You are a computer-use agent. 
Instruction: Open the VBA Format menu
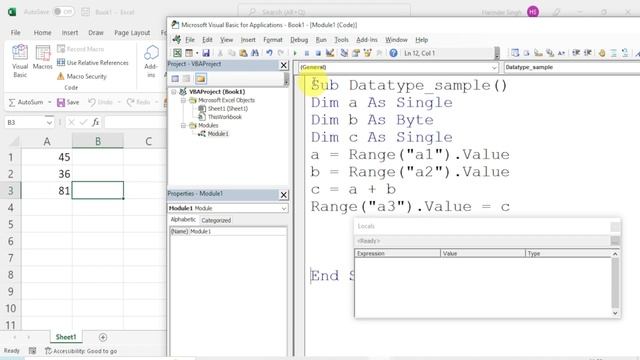(273, 40)
